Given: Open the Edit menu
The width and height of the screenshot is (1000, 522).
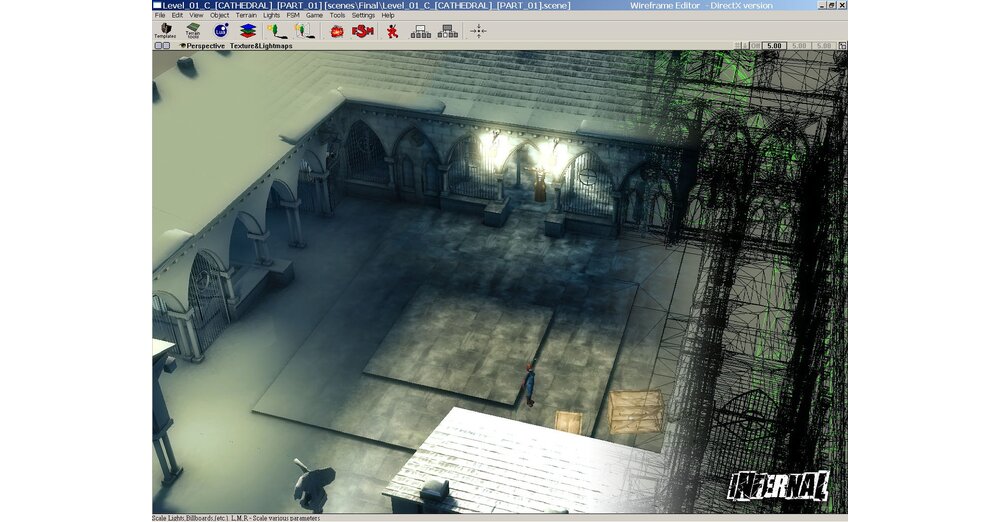Looking at the screenshot, I should pyautogui.click(x=177, y=15).
